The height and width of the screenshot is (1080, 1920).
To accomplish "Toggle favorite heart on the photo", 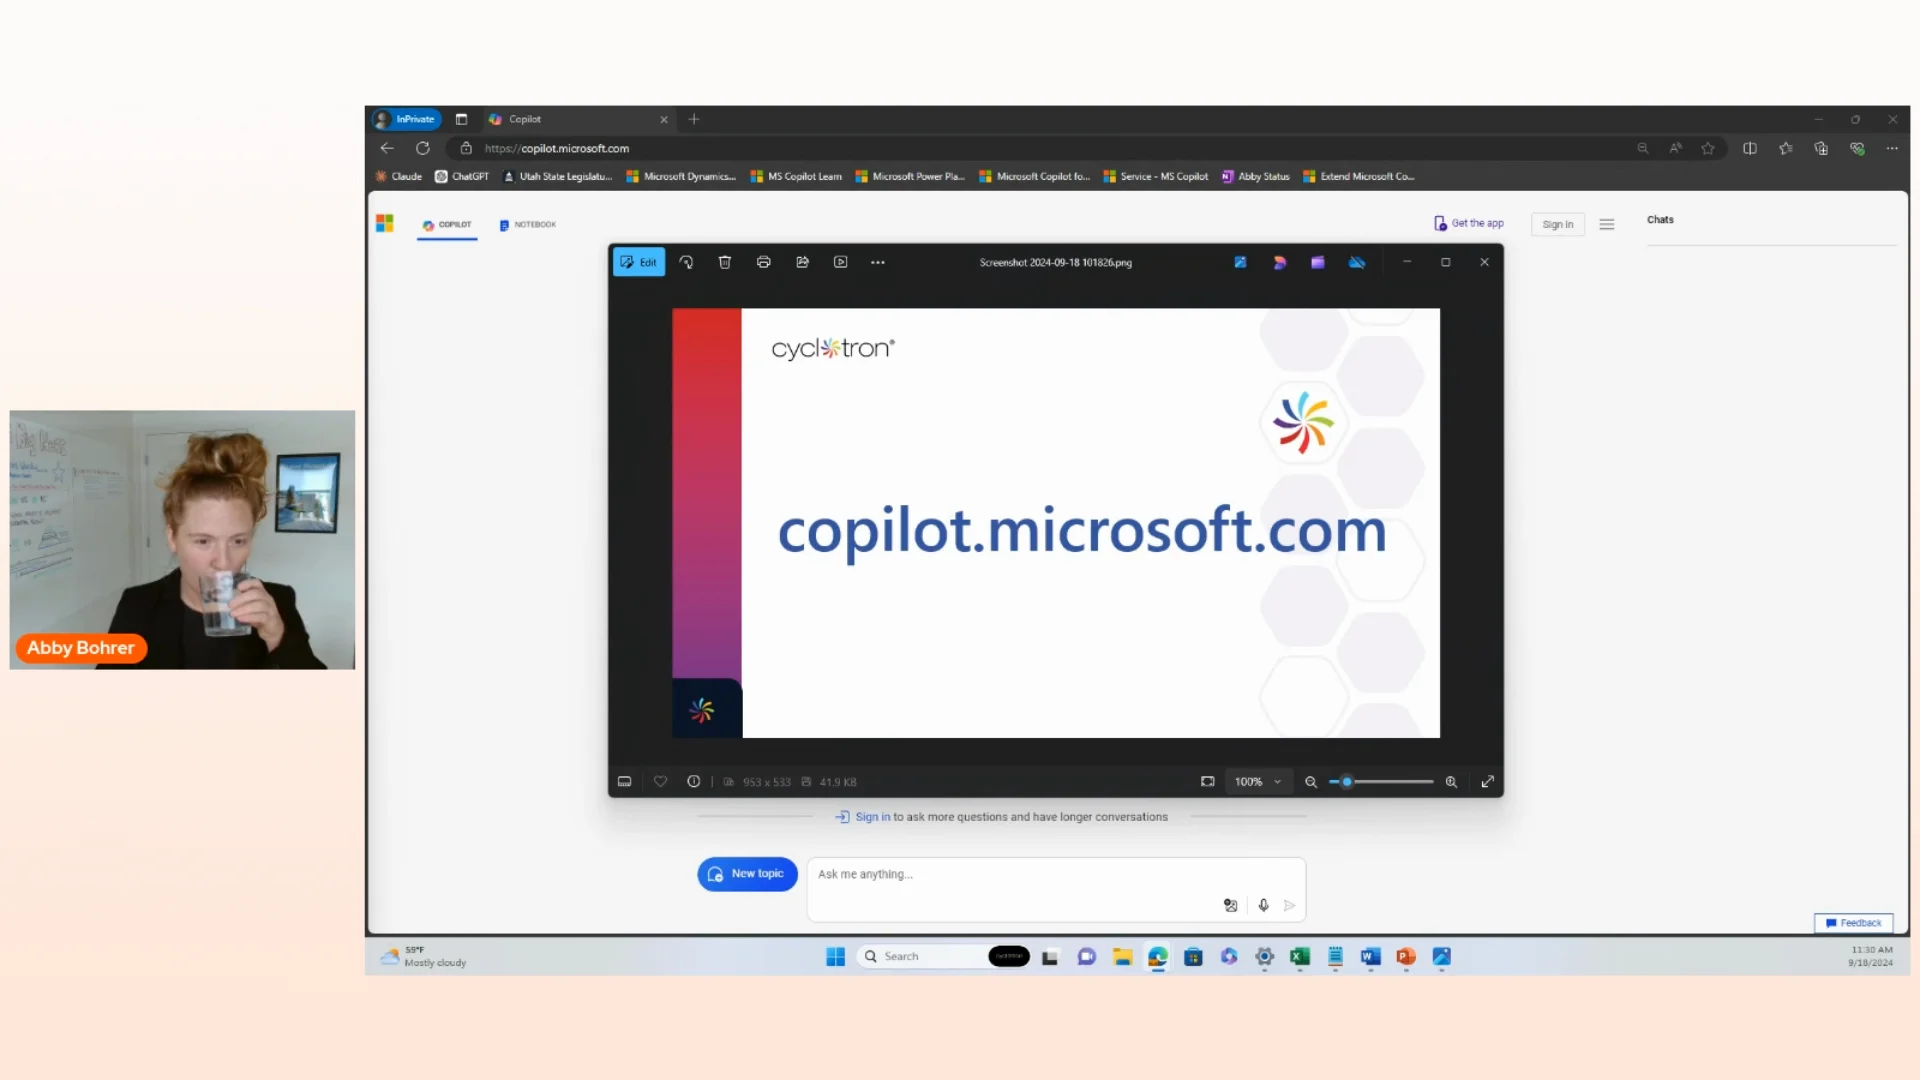I will click(660, 782).
